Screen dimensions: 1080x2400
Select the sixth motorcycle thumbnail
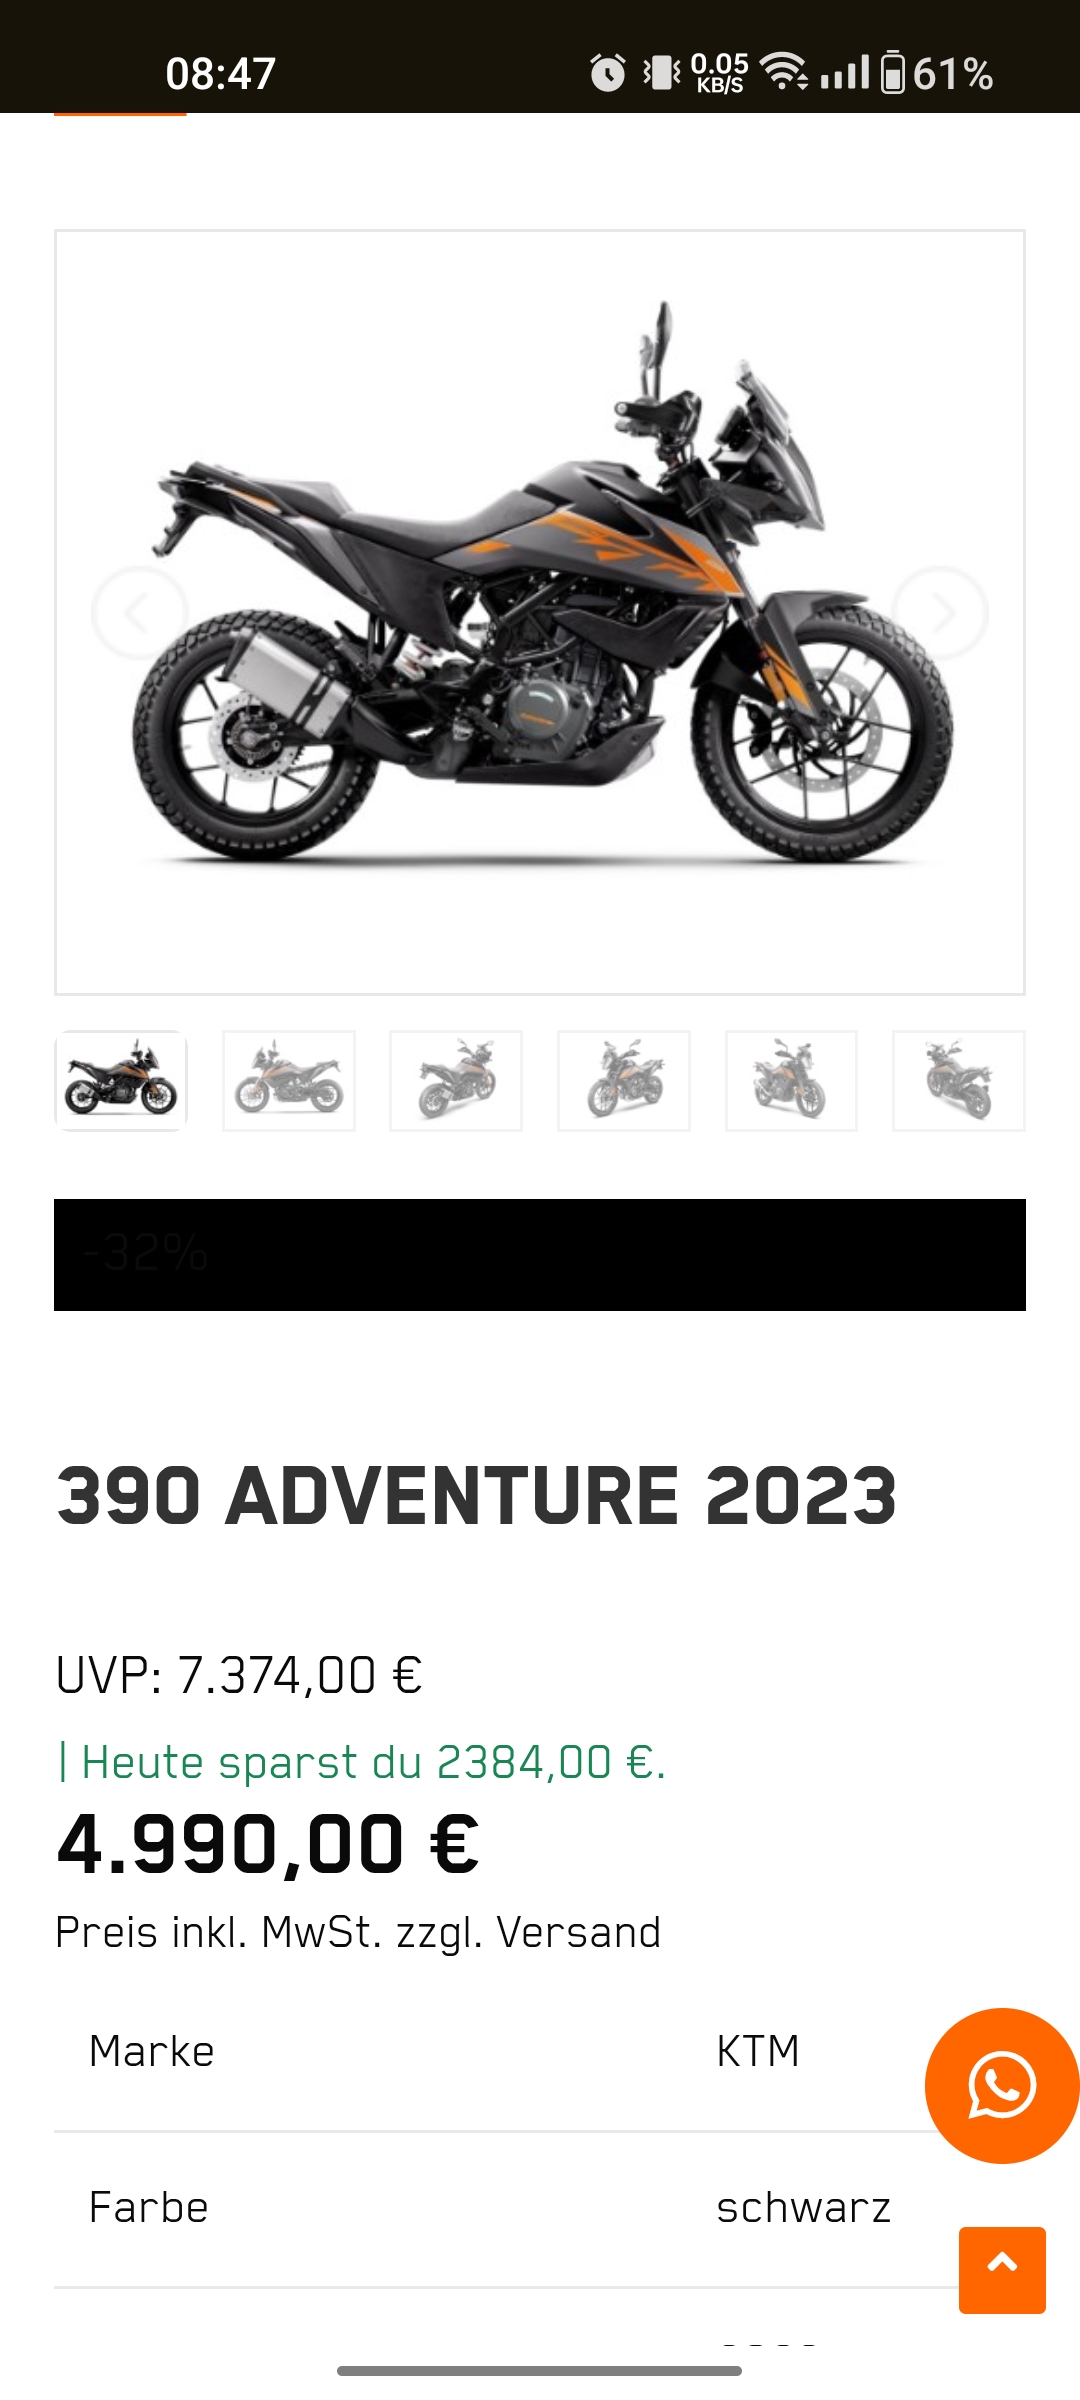point(959,1081)
